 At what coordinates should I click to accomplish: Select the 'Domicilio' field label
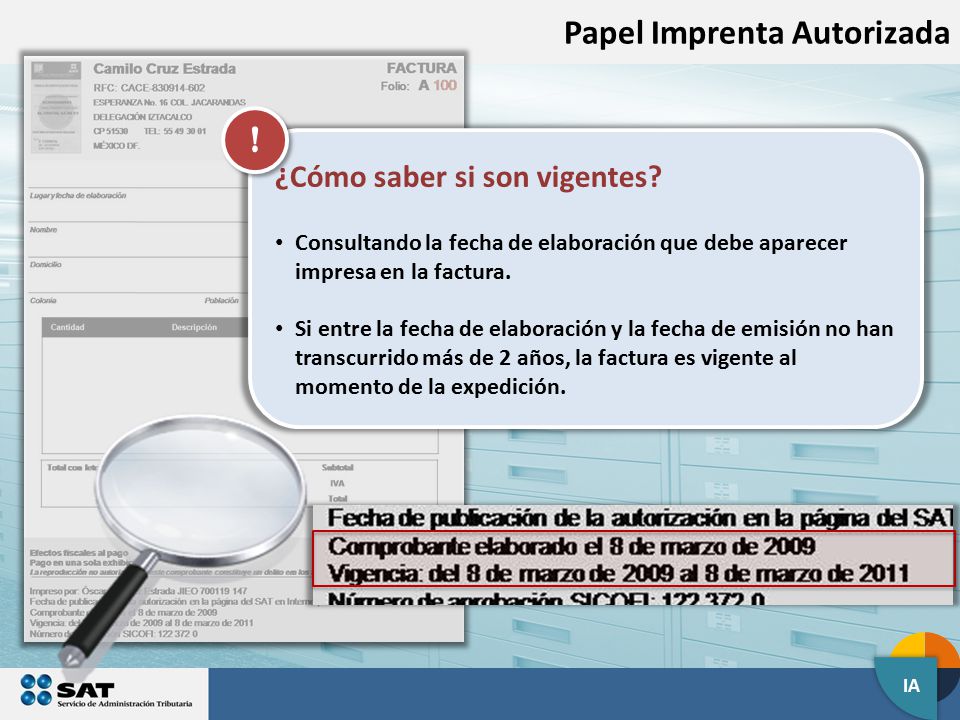[46, 264]
